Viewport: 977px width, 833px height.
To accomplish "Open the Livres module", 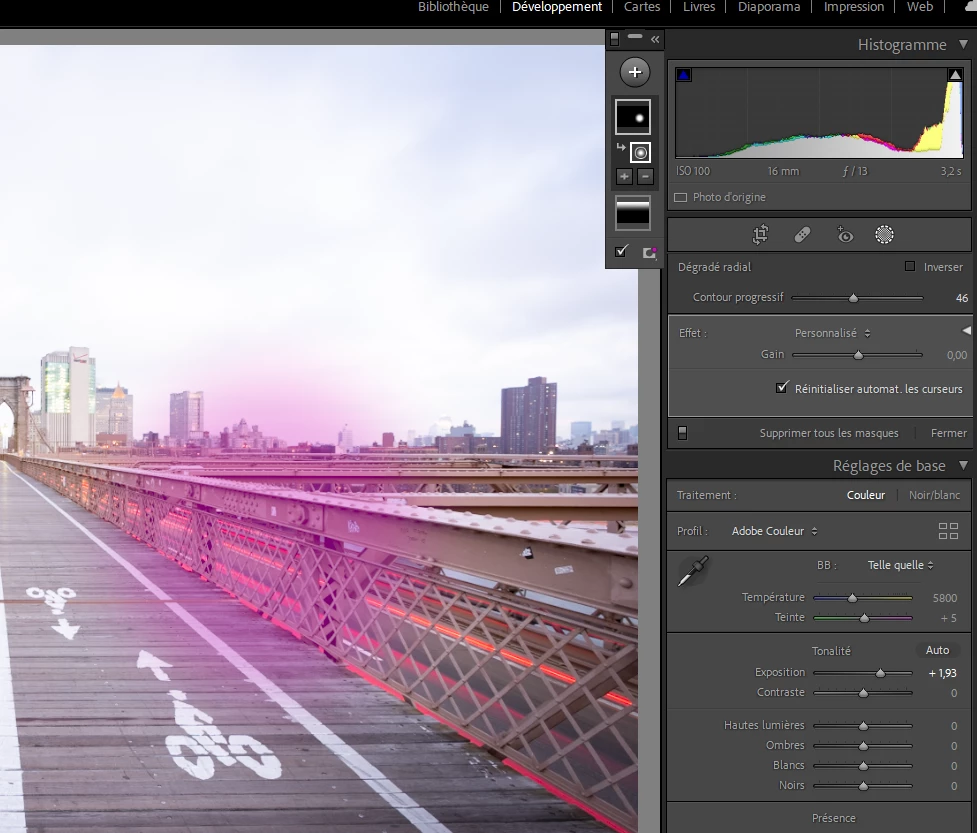I will point(698,7).
